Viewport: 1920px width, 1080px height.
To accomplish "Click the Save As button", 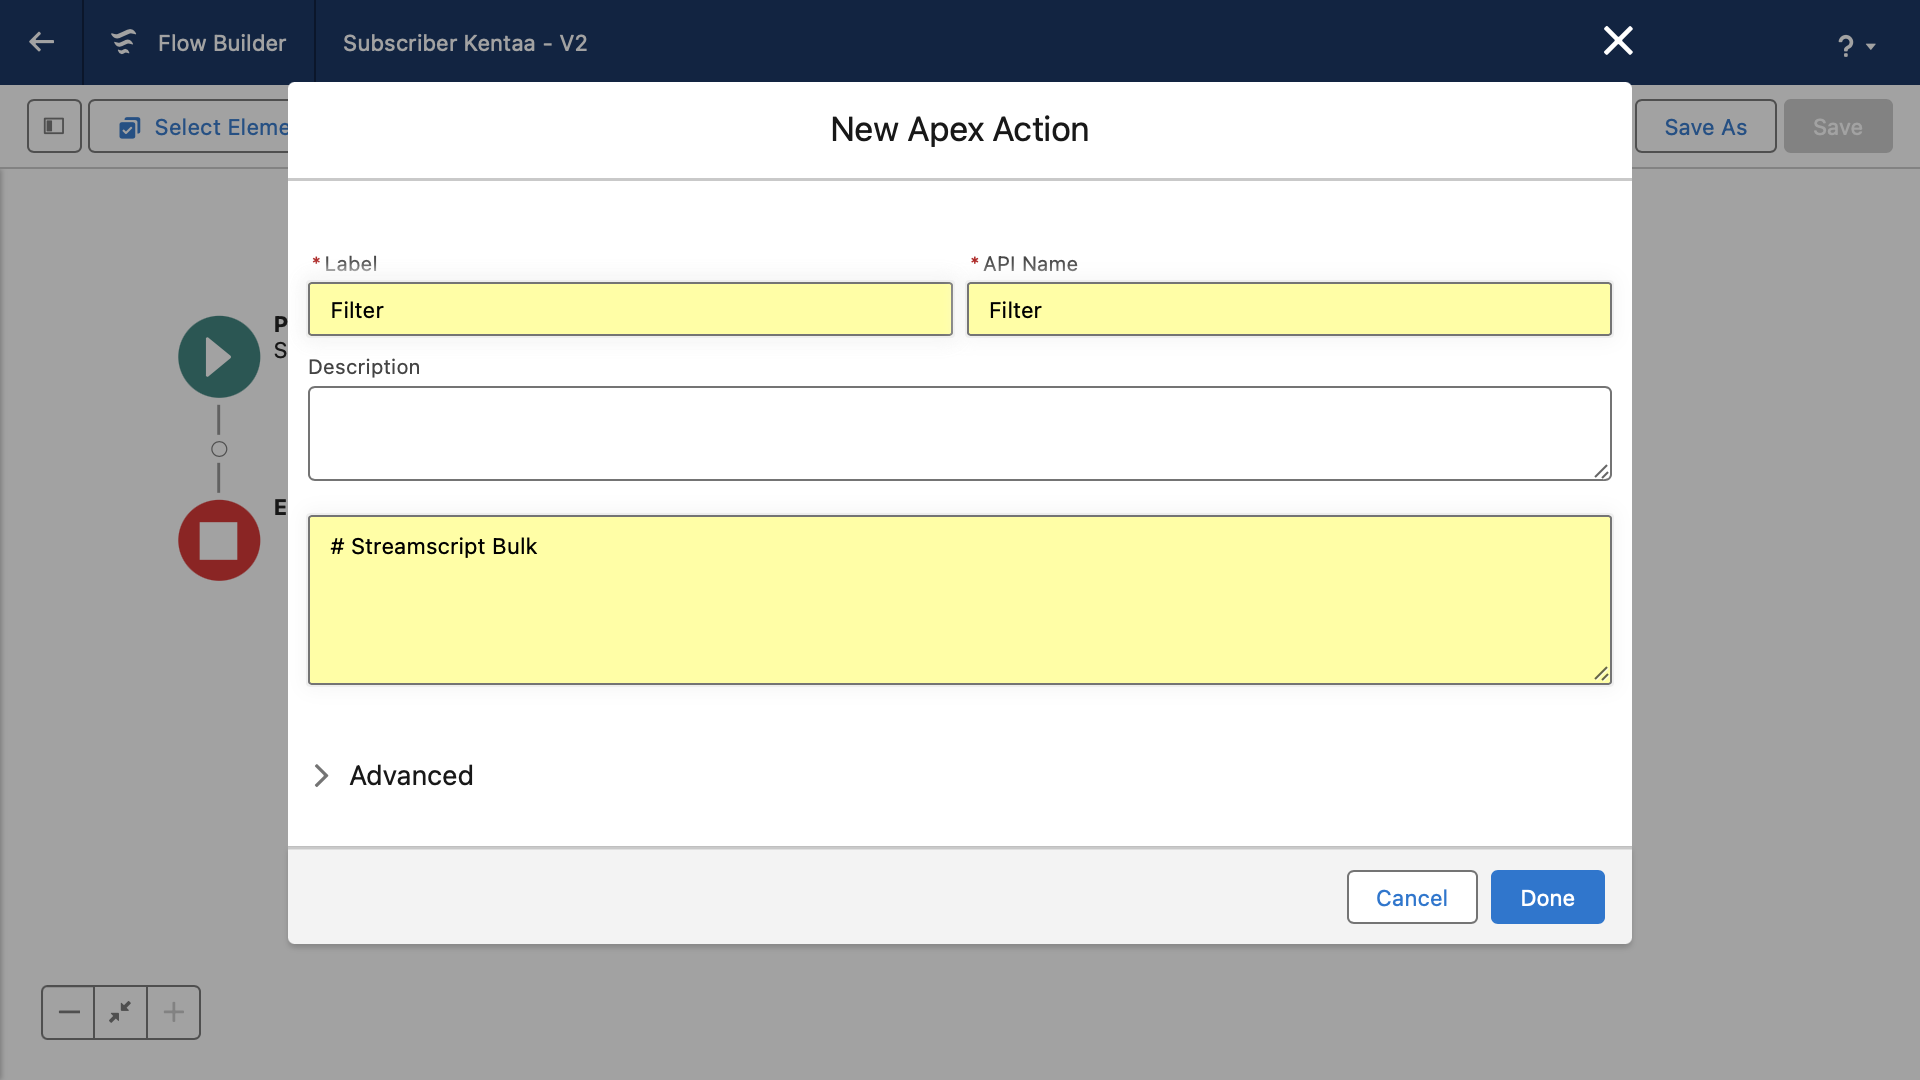I will [x=1705, y=126].
